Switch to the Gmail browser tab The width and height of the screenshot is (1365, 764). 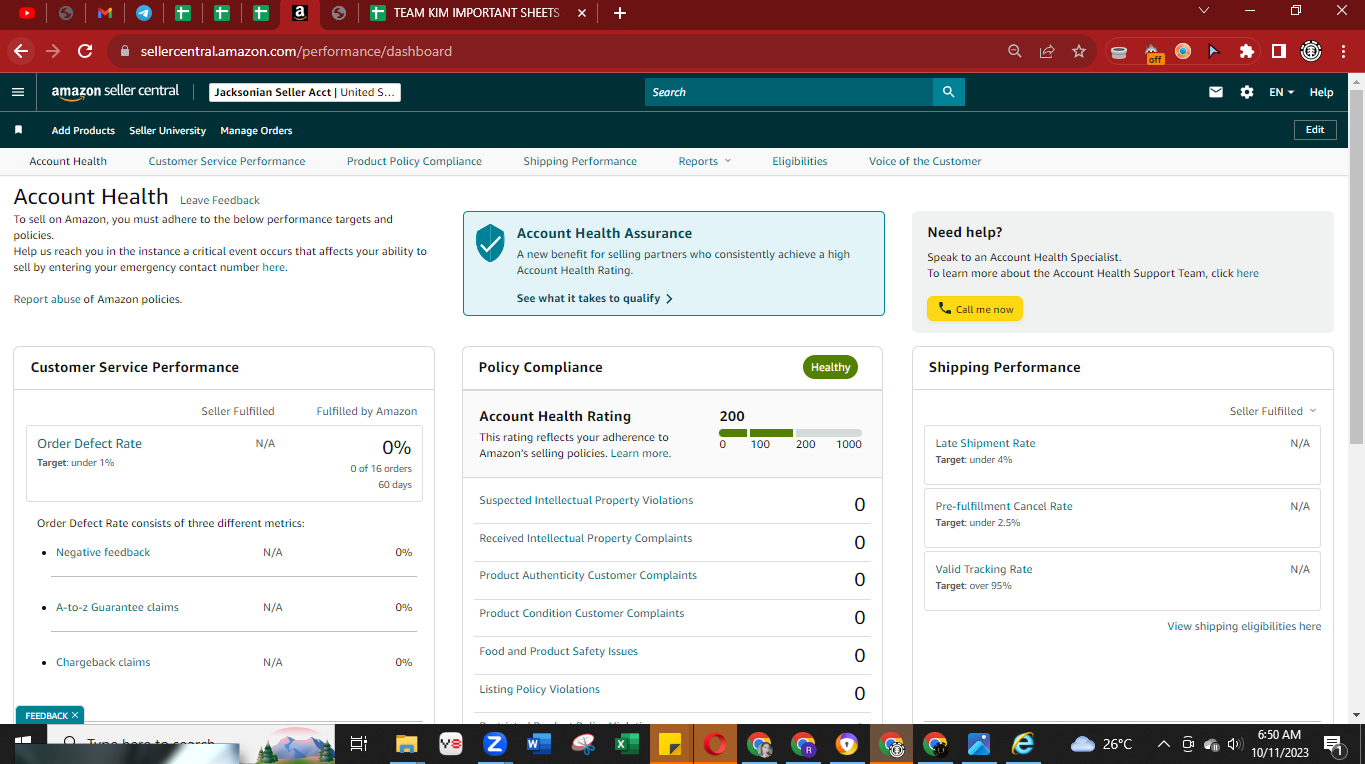pos(105,13)
